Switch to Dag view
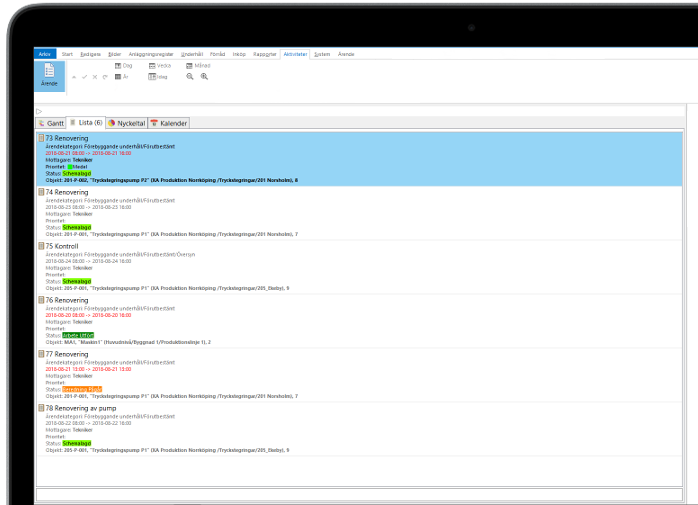698x505 pixels. click(x=123, y=65)
